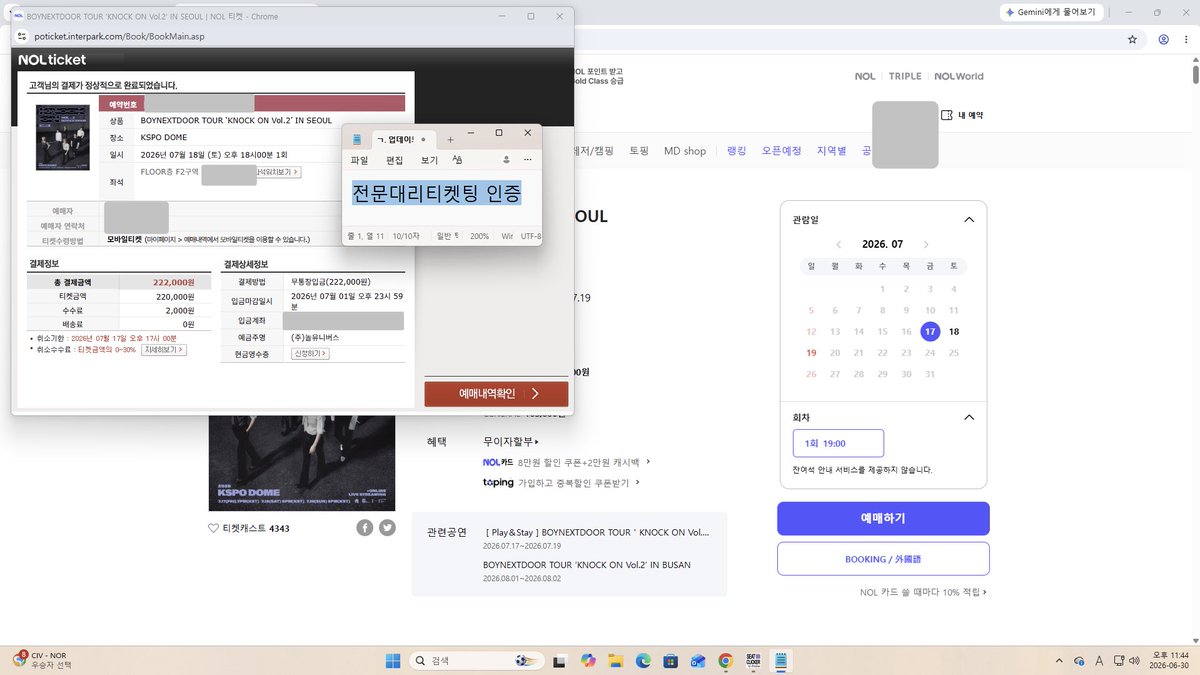Open Play&Stay BOYNEXTDOOR related show
Viewport: 1200px width, 675px height.
pyautogui.click(x=596, y=532)
